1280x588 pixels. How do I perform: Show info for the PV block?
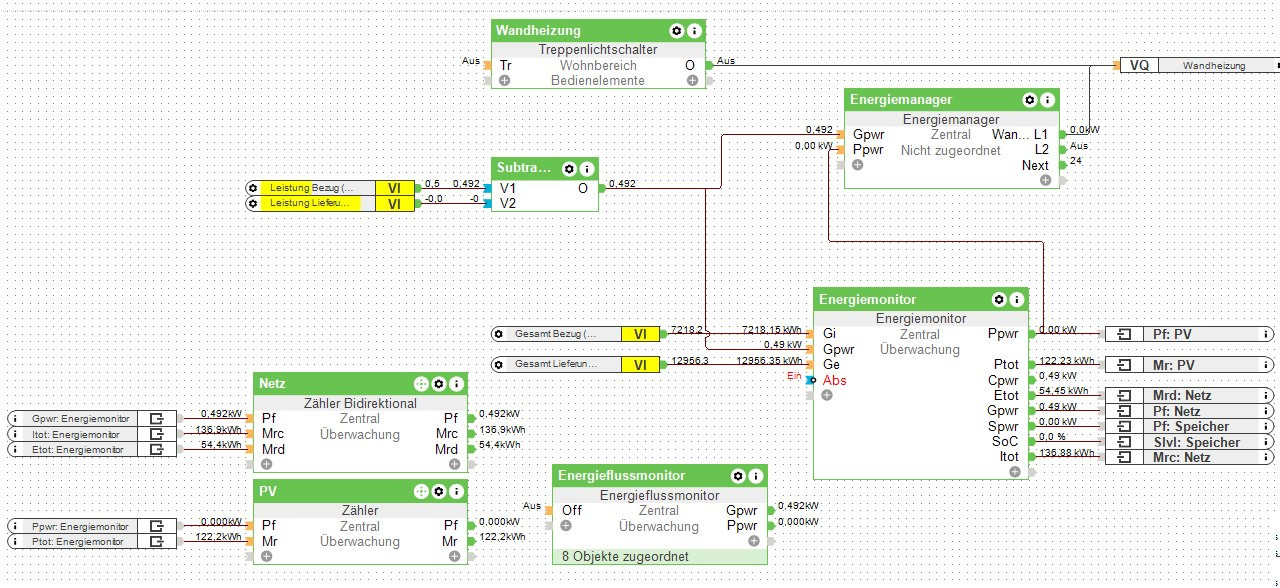pos(455,491)
